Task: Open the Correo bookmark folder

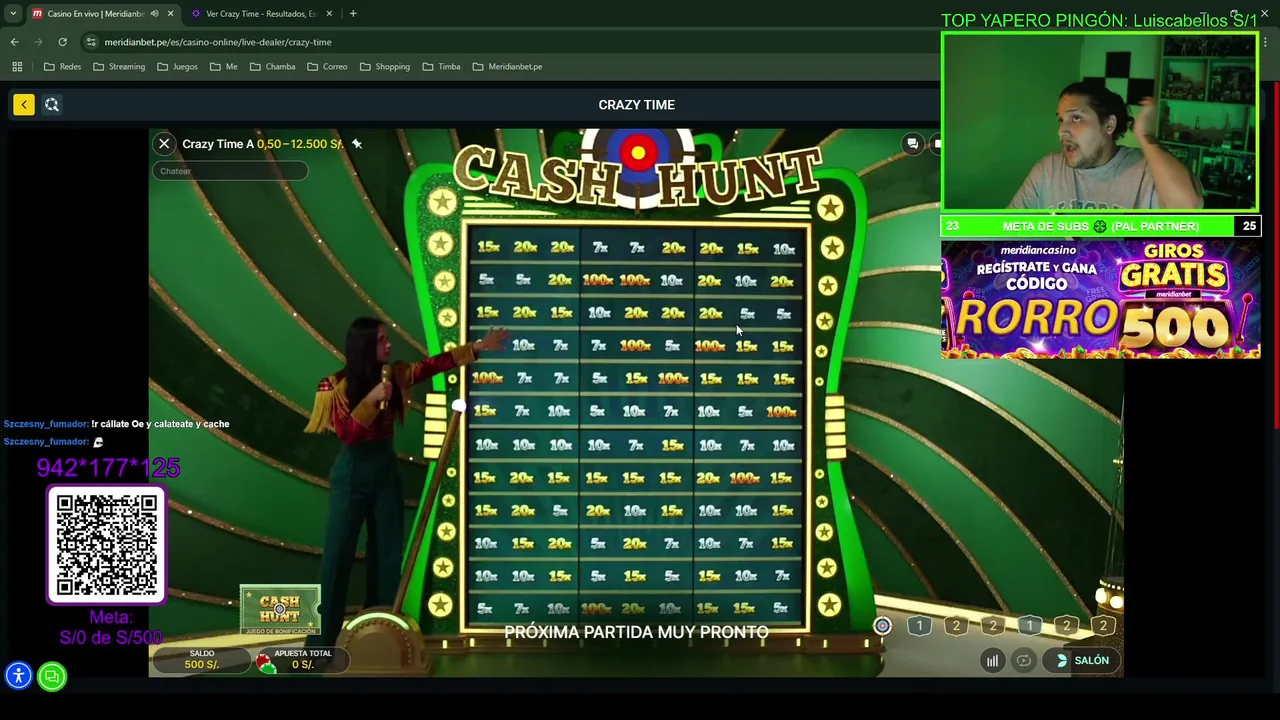Action: [x=327, y=67]
